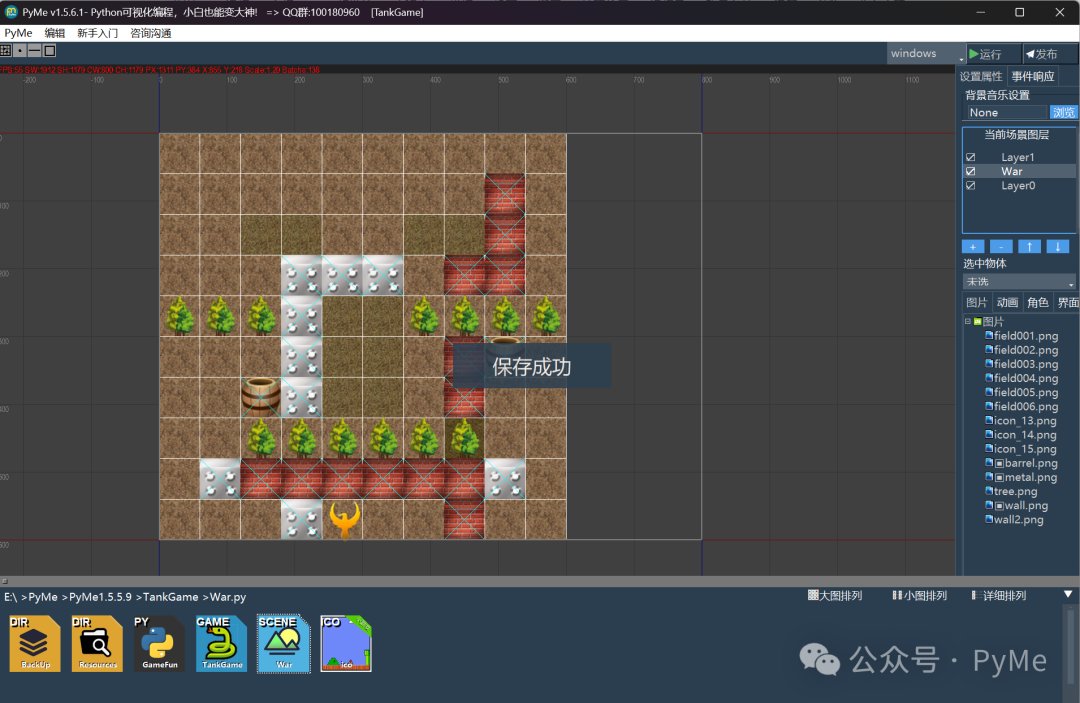Open the Resources directory icon
Viewport: 1080px width, 703px height.
coord(97,643)
